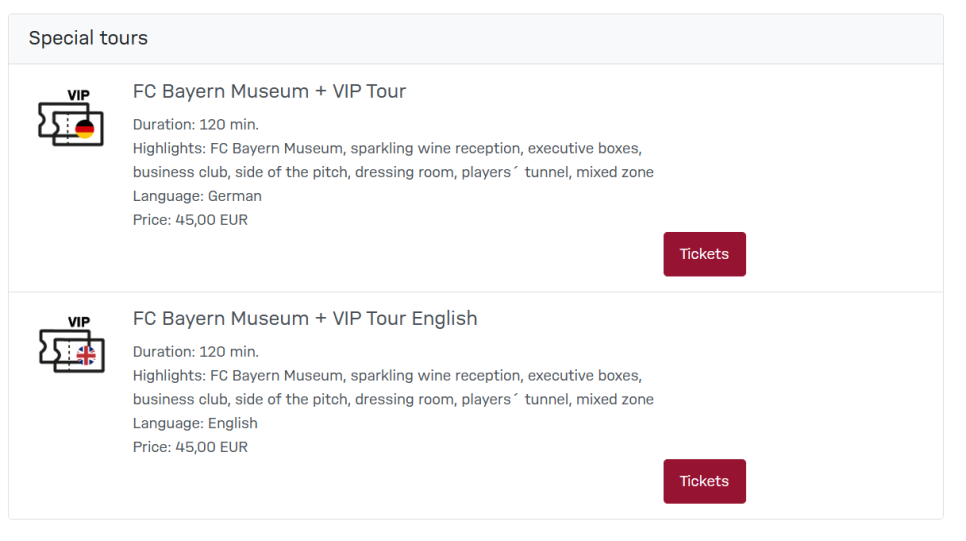Screen dimensions: 966x541
Task: Select the Special tours section header
Action: click(88, 38)
